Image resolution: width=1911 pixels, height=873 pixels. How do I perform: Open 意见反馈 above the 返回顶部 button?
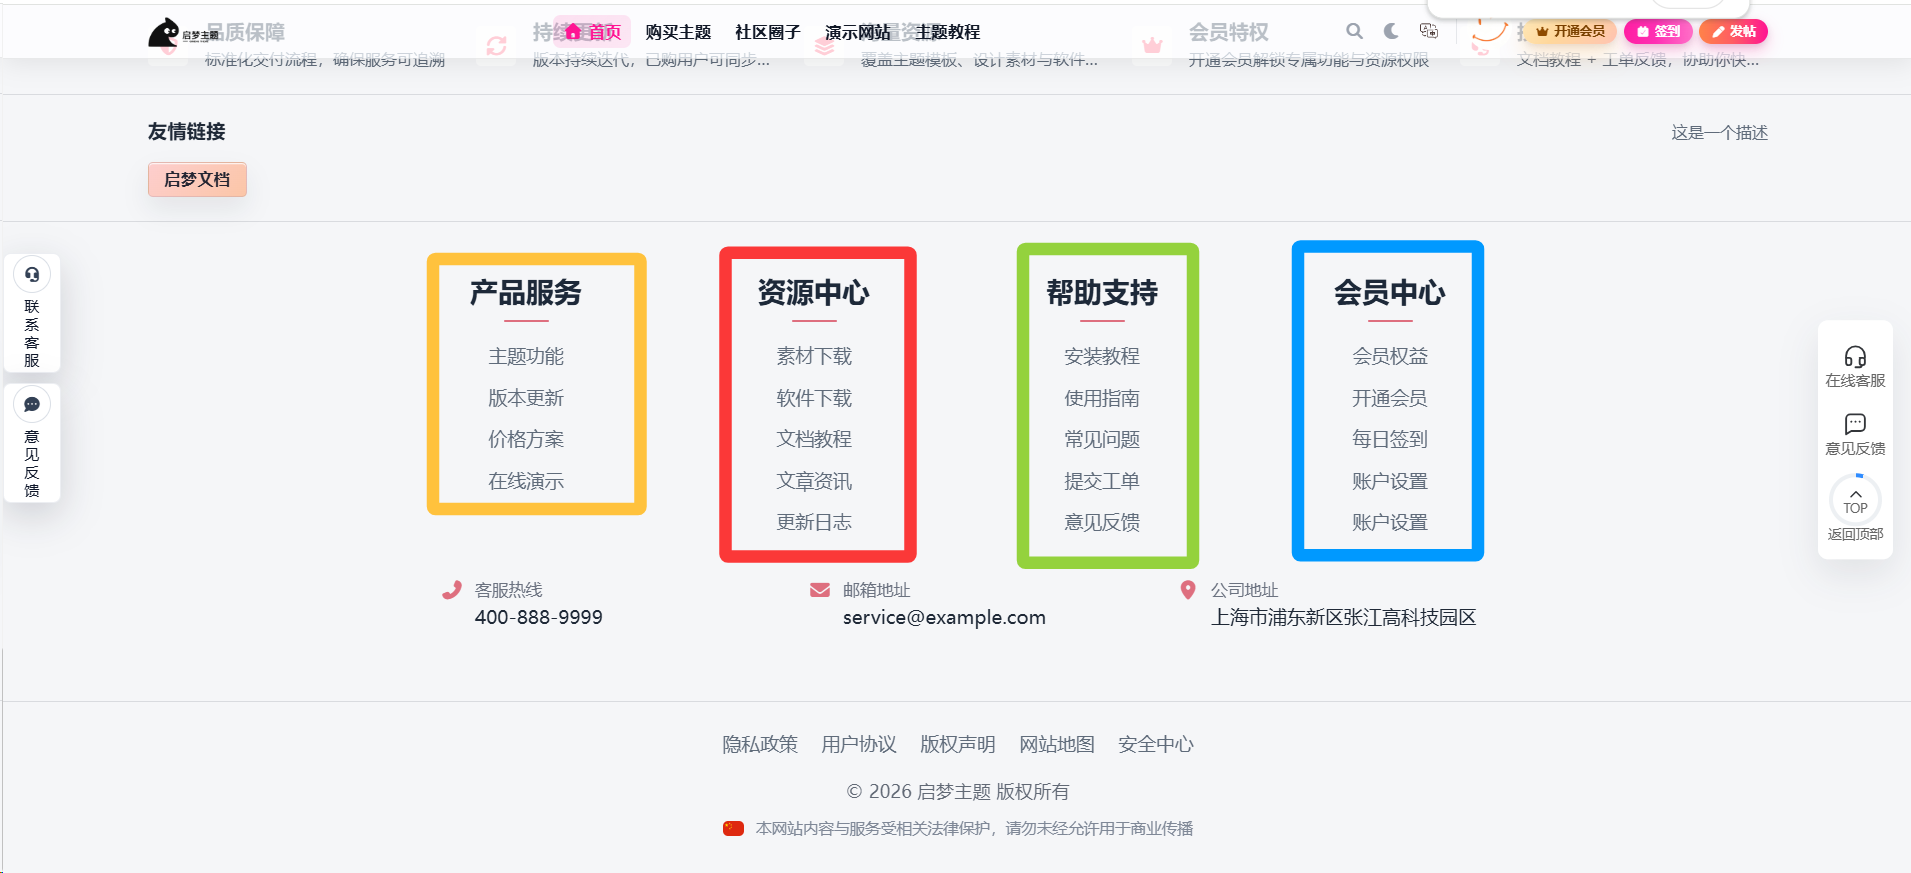(x=1855, y=435)
